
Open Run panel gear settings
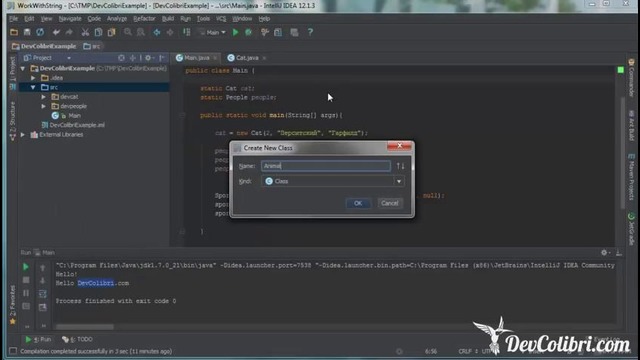pyautogui.click(x=604, y=253)
